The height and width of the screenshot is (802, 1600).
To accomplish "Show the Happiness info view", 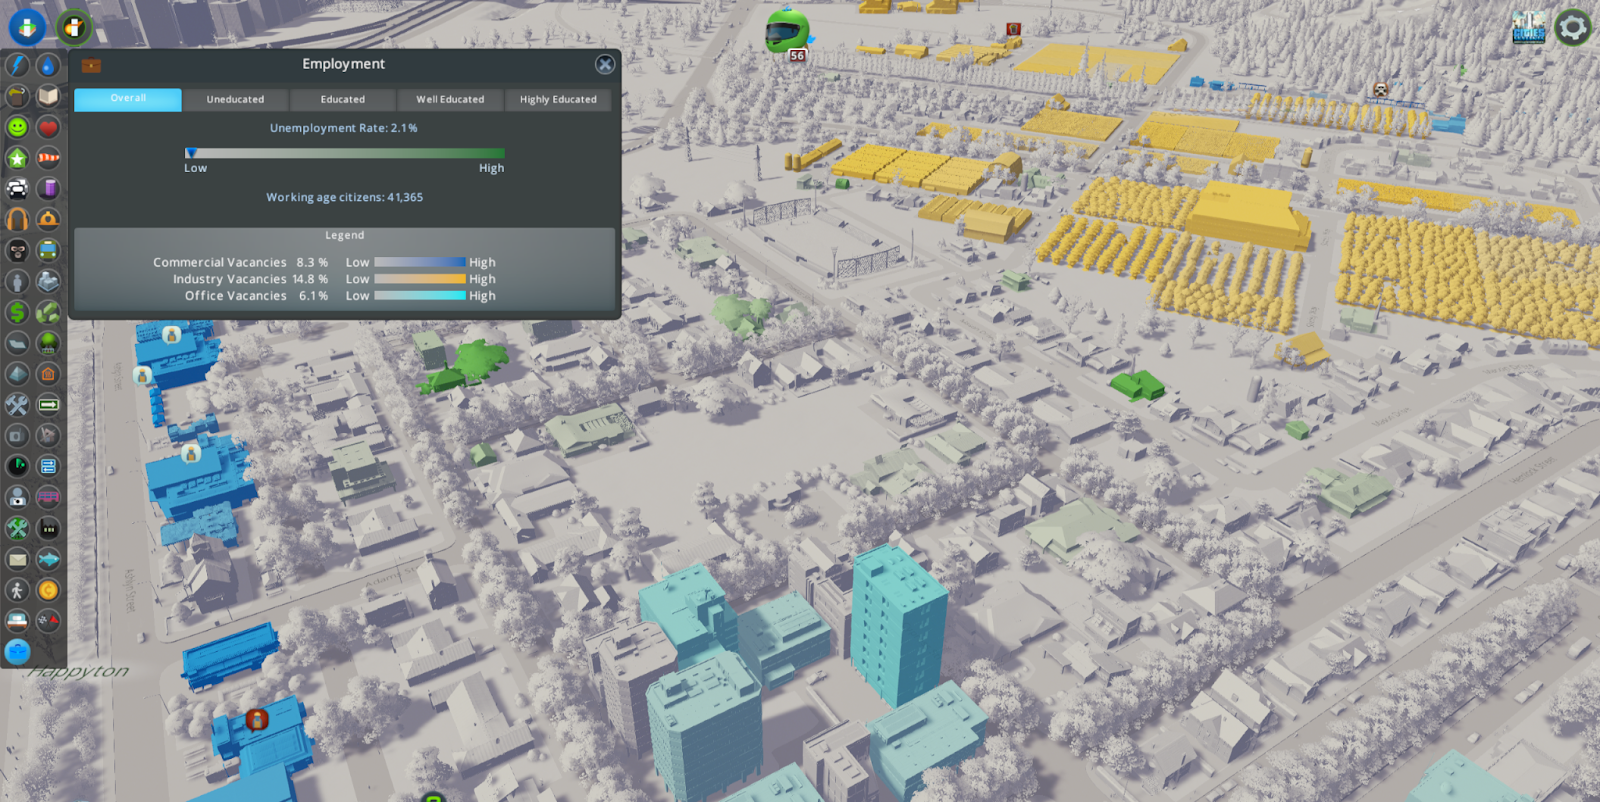I will tap(17, 127).
